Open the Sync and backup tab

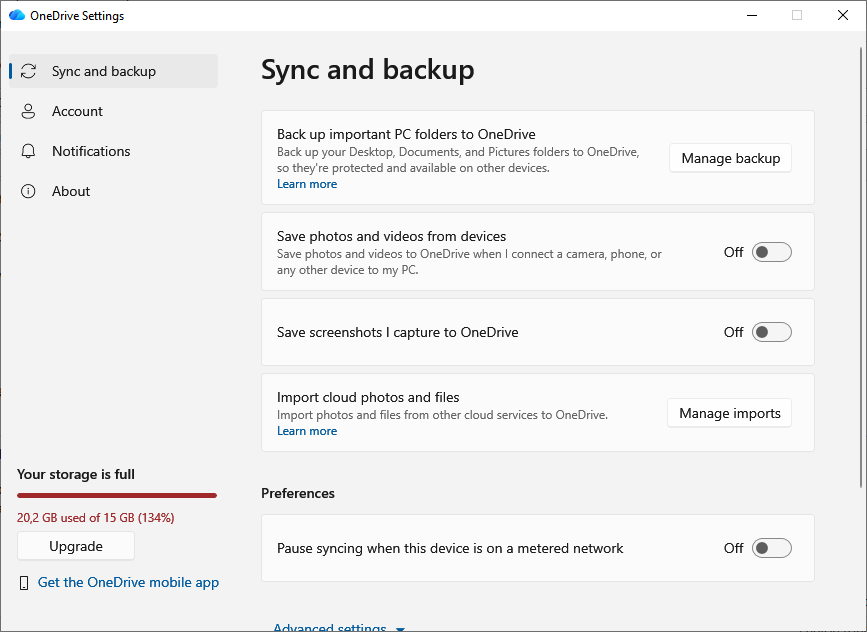(x=113, y=71)
